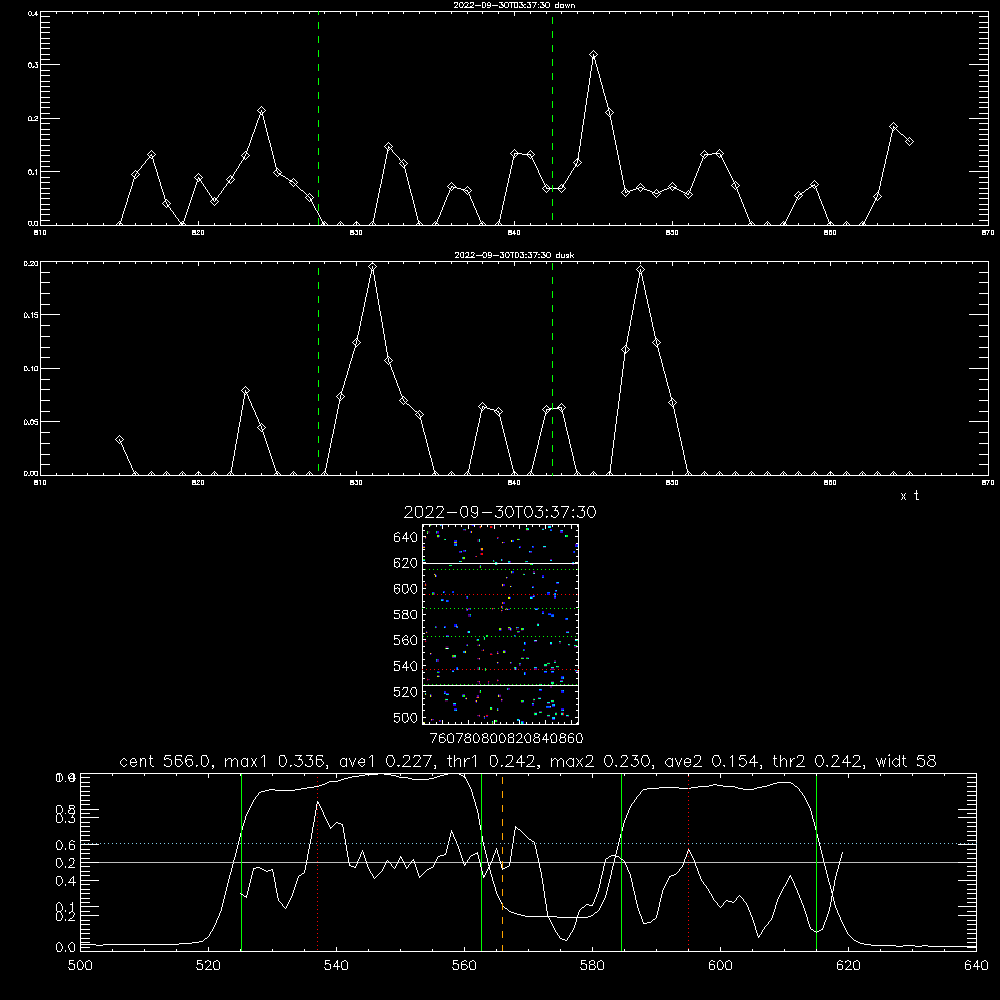Click the 620 x-axis label of bottom plot
1000x1000 pixels.
848,966
